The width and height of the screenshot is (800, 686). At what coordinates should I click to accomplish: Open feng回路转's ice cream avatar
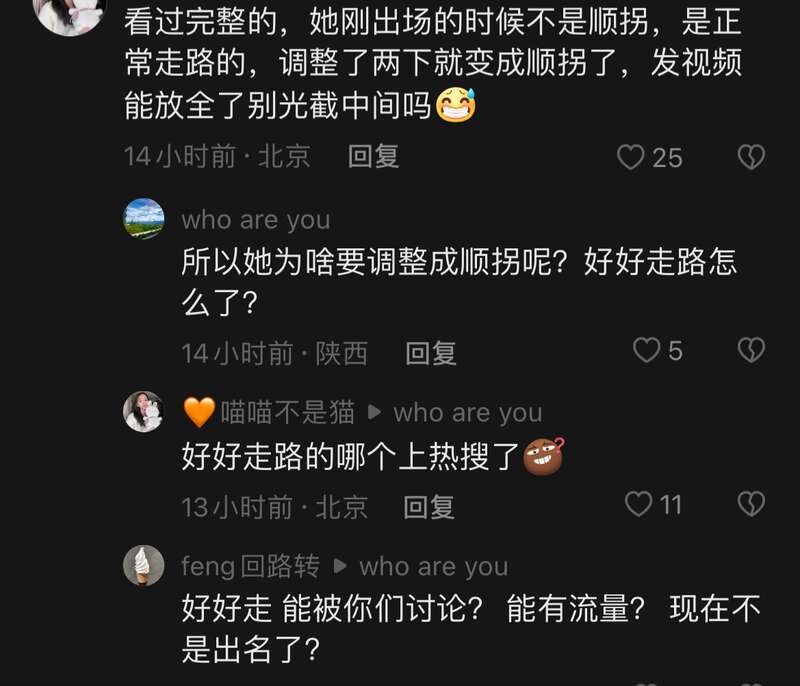[x=144, y=566]
